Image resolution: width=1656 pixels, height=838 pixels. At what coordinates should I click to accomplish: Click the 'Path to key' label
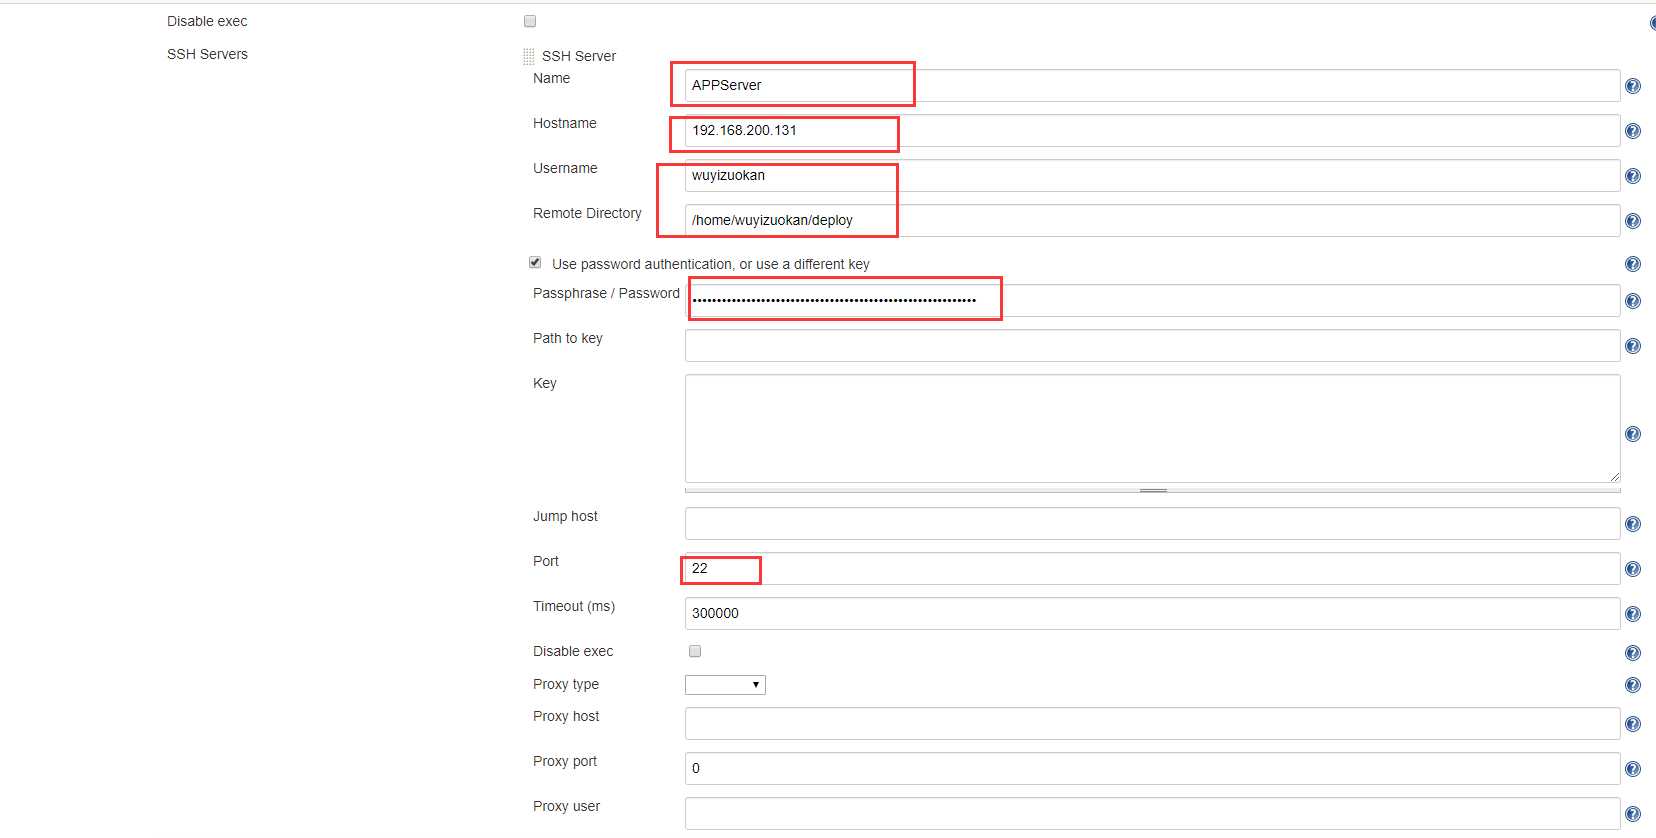(568, 338)
